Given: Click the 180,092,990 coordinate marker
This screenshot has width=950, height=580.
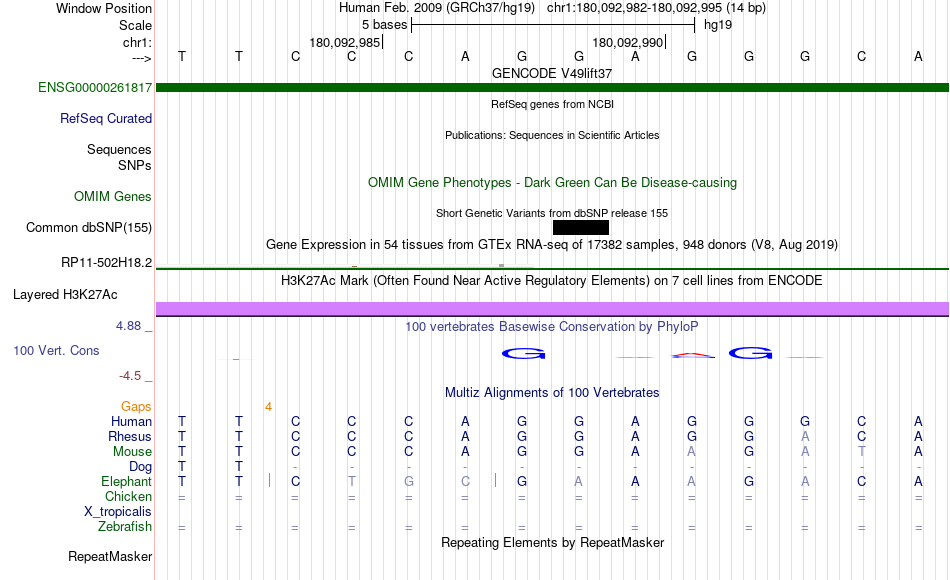Looking at the screenshot, I should pyautogui.click(x=629, y=42).
